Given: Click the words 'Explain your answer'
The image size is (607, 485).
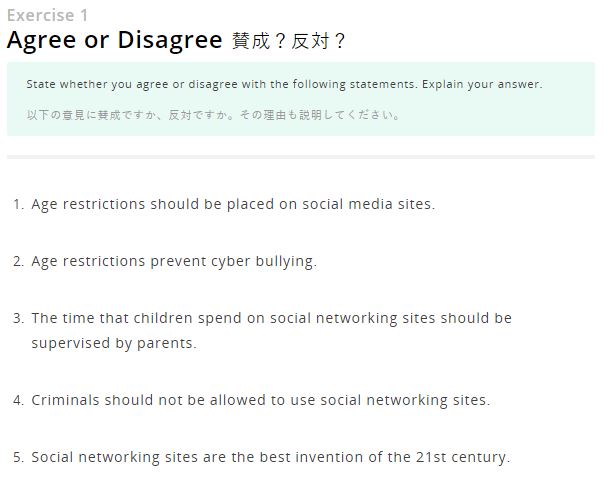Looking at the screenshot, I should (x=482, y=84).
